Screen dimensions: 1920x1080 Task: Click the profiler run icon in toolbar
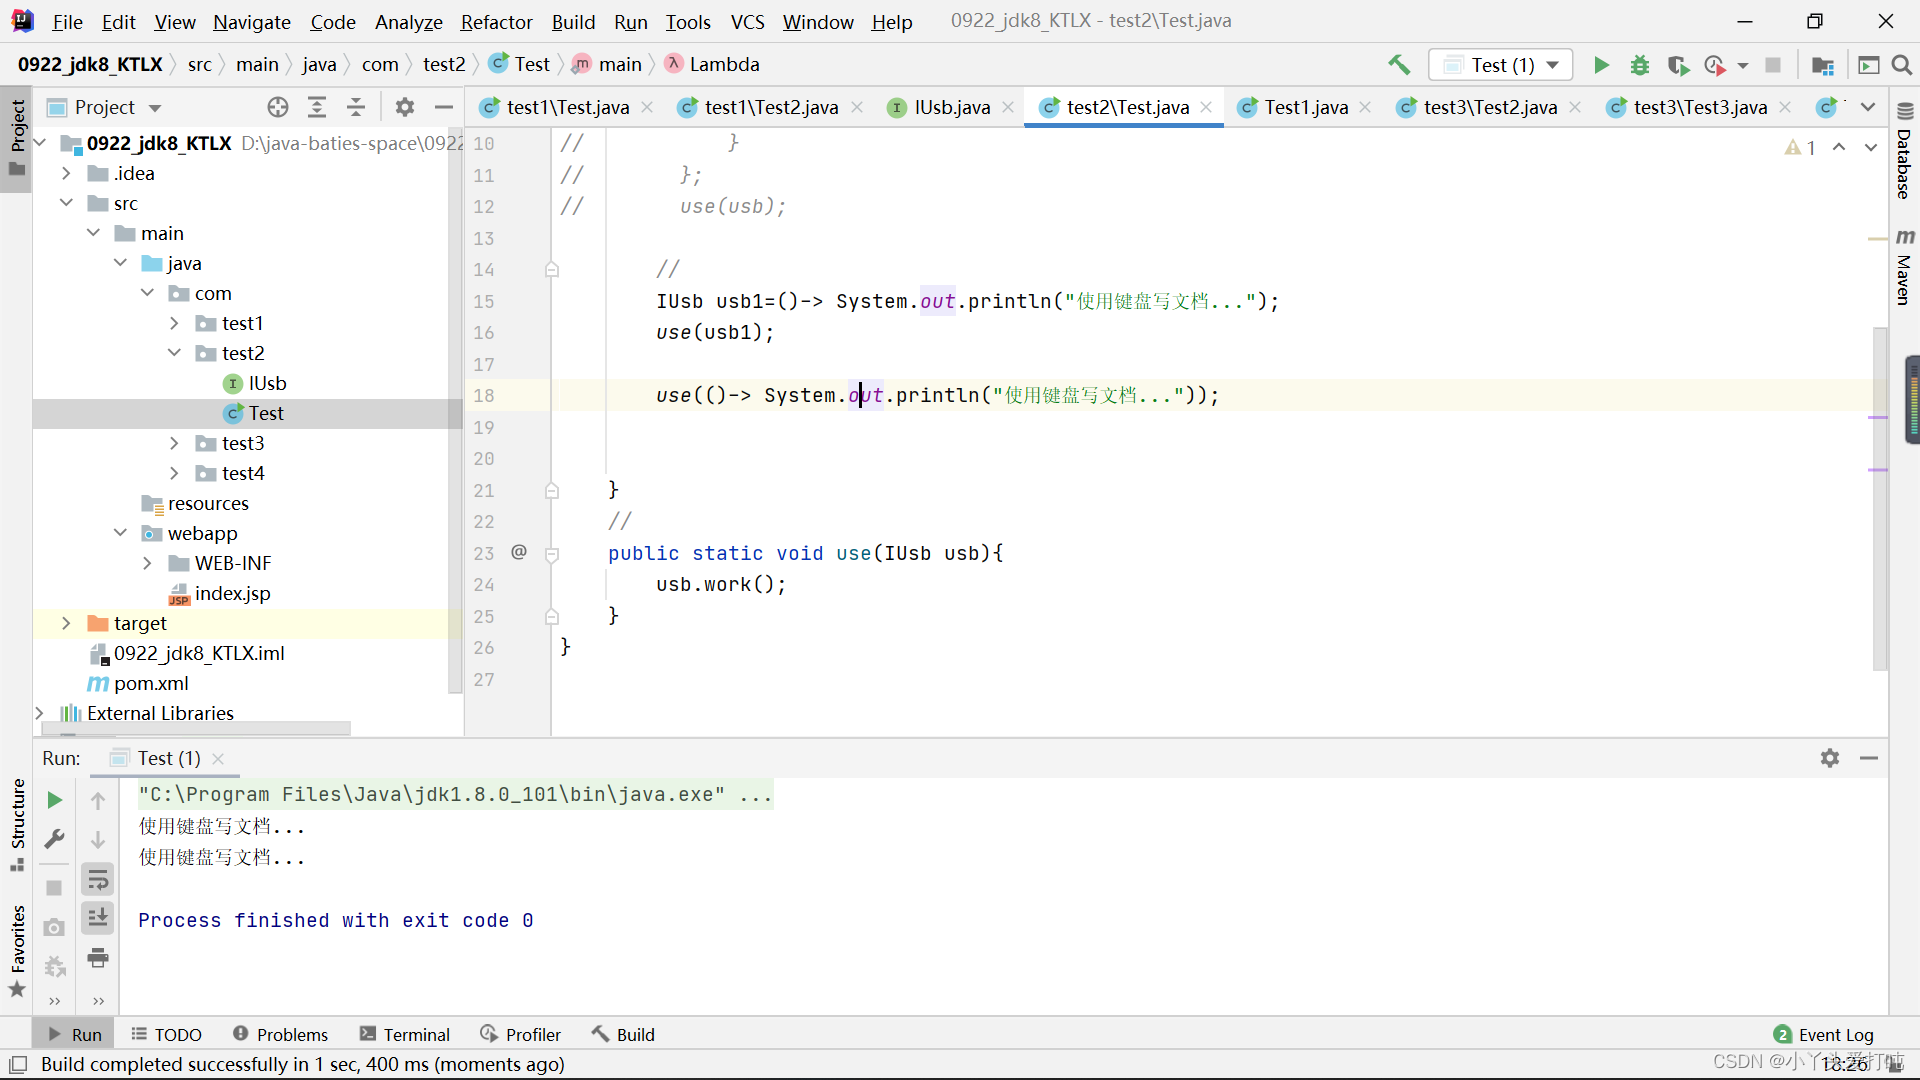coord(1716,65)
